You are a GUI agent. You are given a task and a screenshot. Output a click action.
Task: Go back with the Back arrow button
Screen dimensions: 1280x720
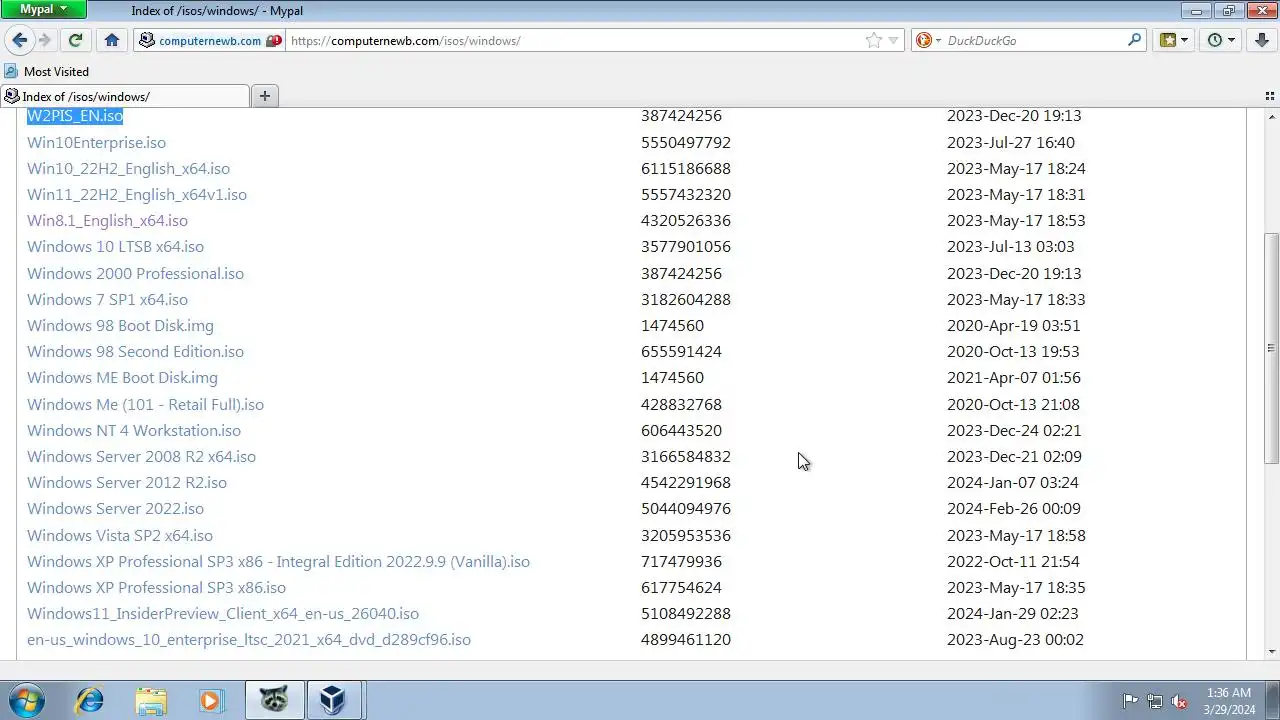[19, 40]
